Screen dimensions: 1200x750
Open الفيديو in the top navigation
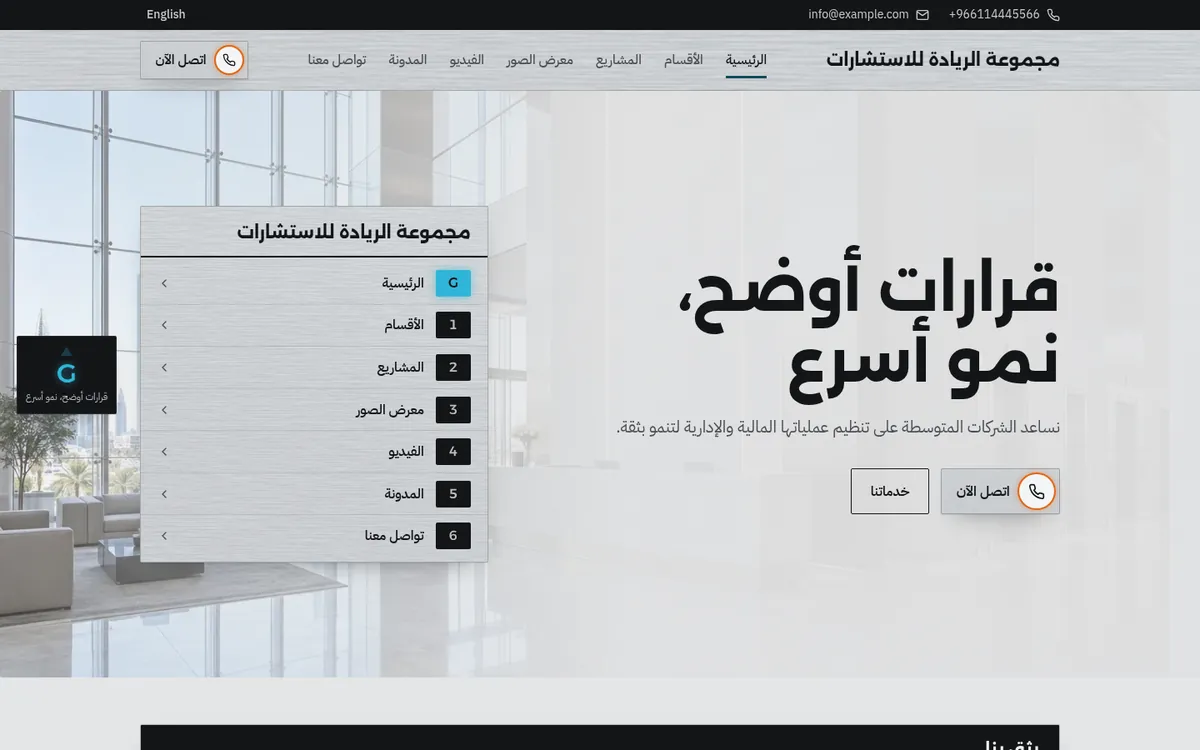(x=466, y=60)
